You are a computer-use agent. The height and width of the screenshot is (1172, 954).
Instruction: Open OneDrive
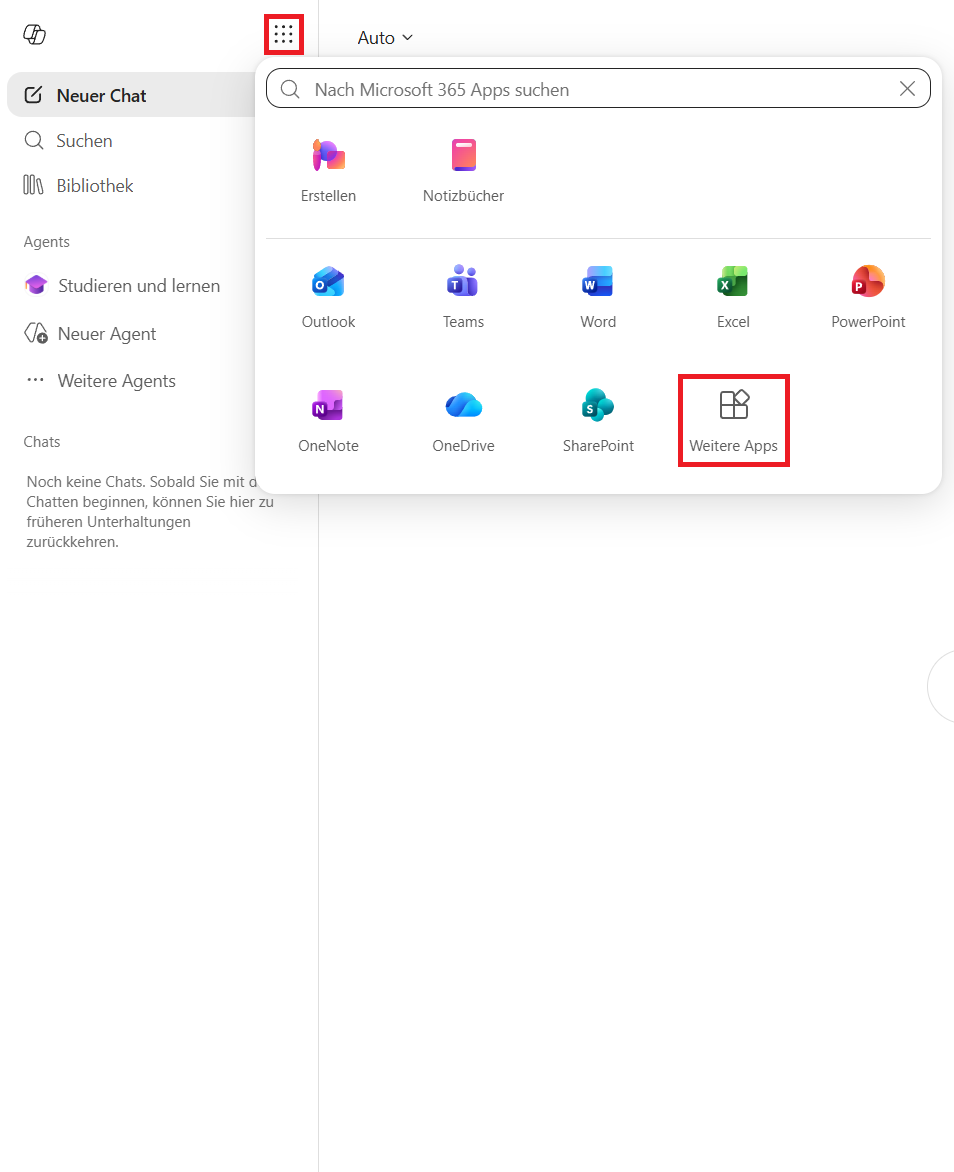464,421
